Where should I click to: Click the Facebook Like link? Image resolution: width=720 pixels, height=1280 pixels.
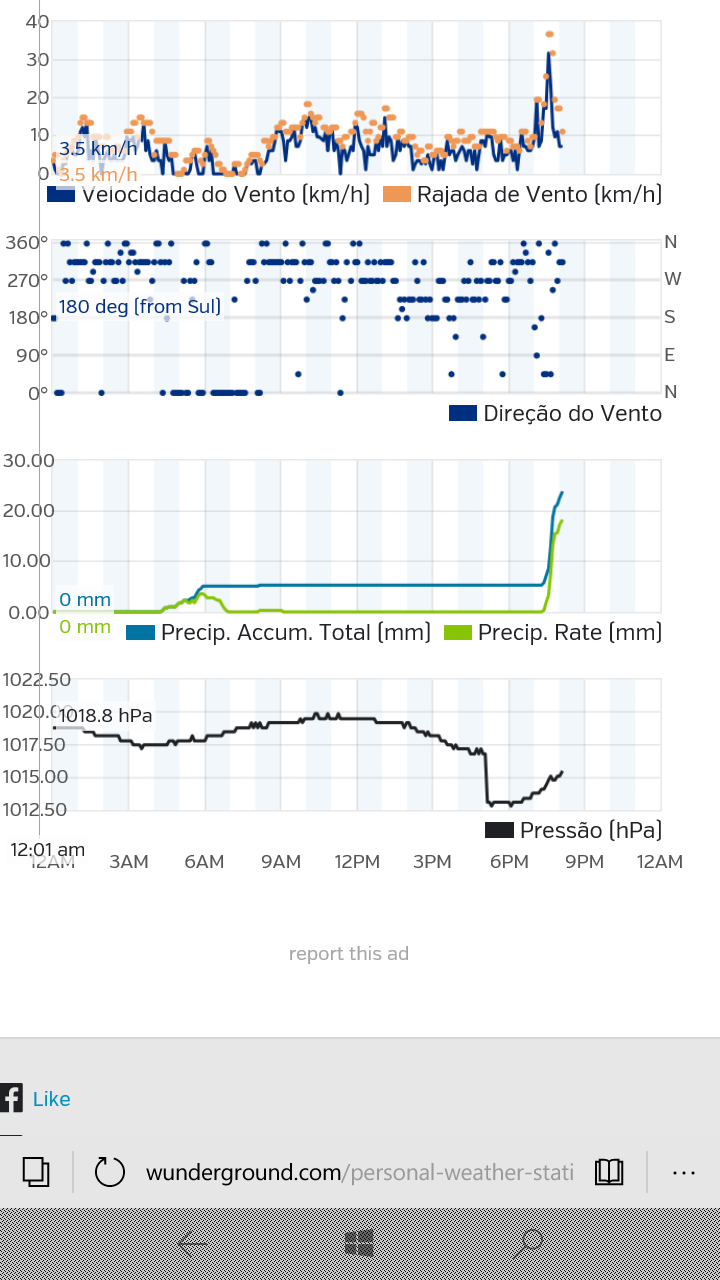coord(52,1099)
